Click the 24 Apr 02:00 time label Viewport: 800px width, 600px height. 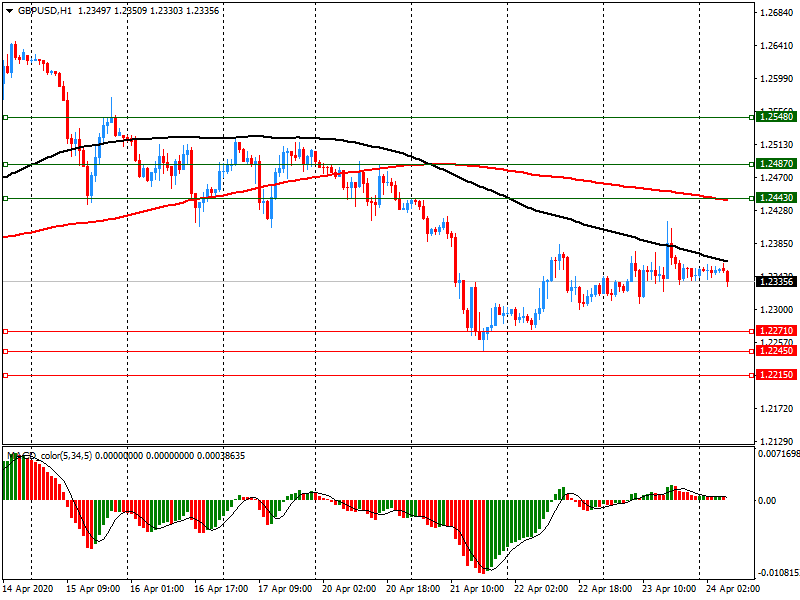click(734, 589)
